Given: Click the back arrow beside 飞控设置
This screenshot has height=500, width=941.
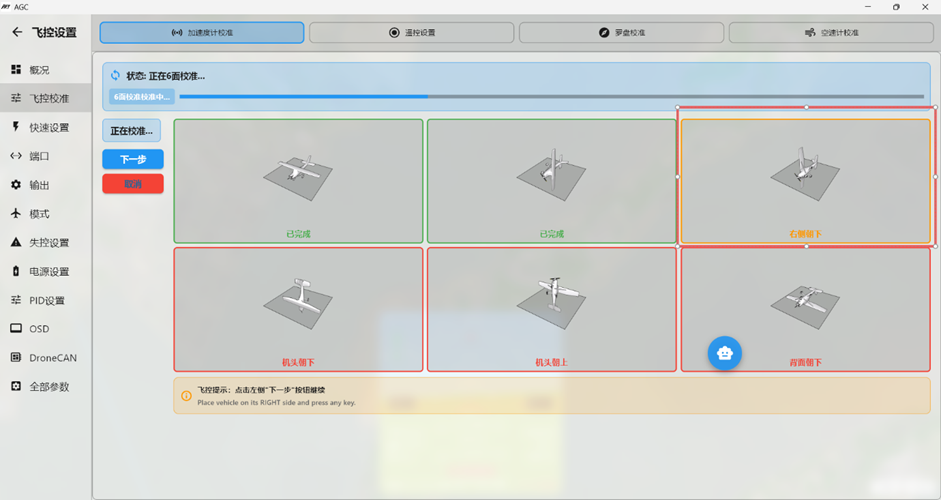Looking at the screenshot, I should point(16,33).
